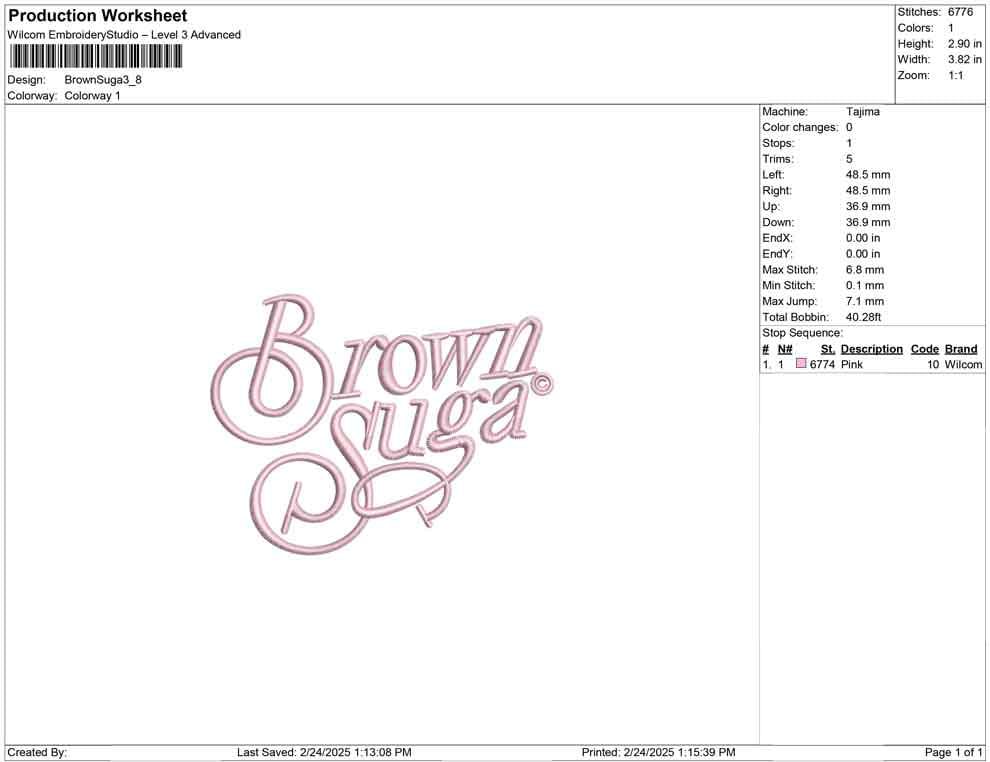Select the Machine Tajima value

point(861,111)
